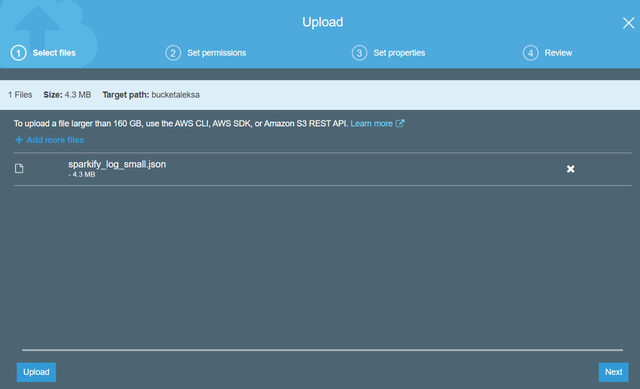Click the Add more files link
Viewport: 640px width, 389px height.
[55, 140]
